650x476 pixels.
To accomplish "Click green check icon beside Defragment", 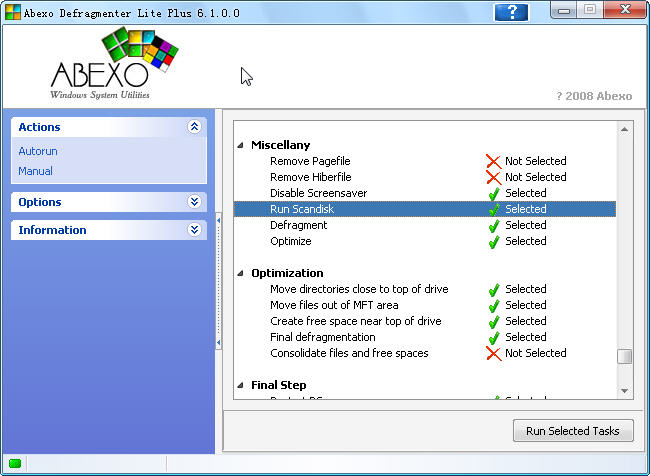I will pos(493,225).
